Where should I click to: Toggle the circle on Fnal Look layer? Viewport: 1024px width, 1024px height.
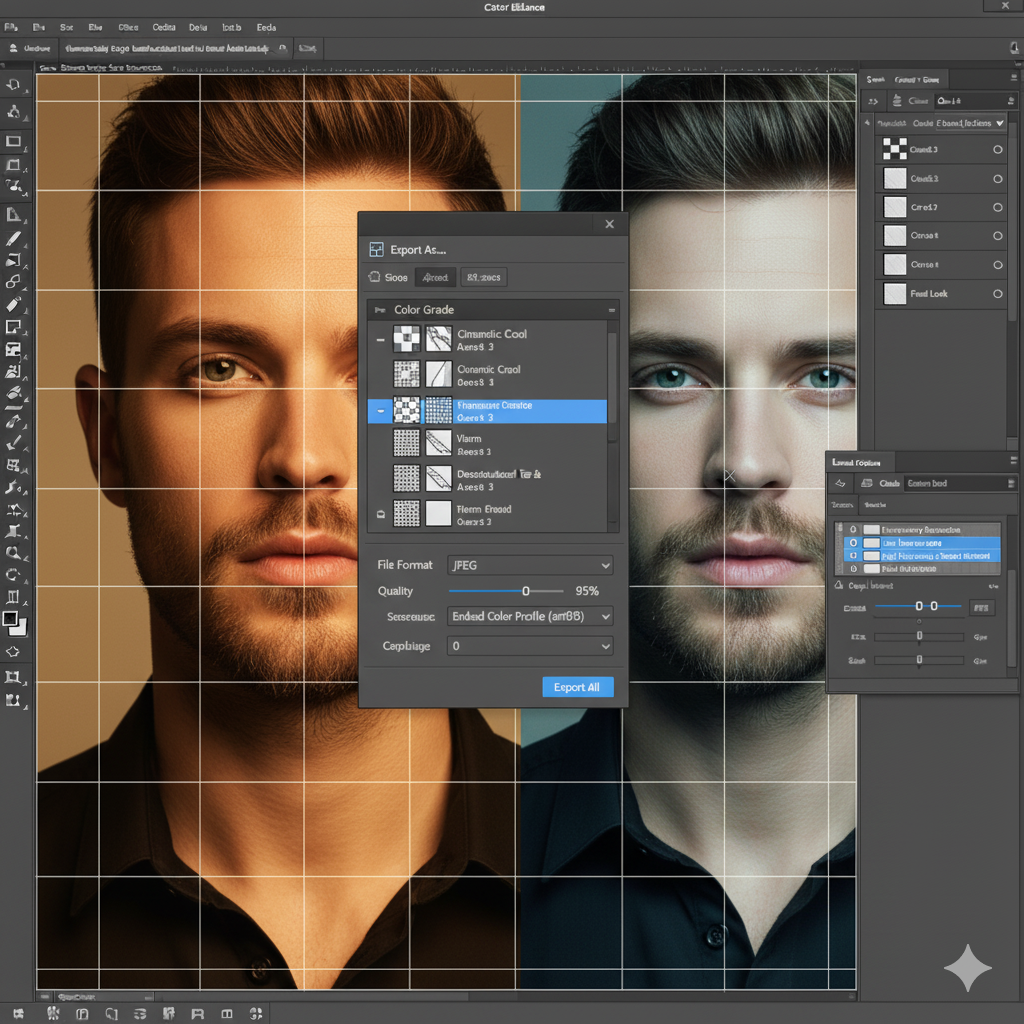point(997,294)
